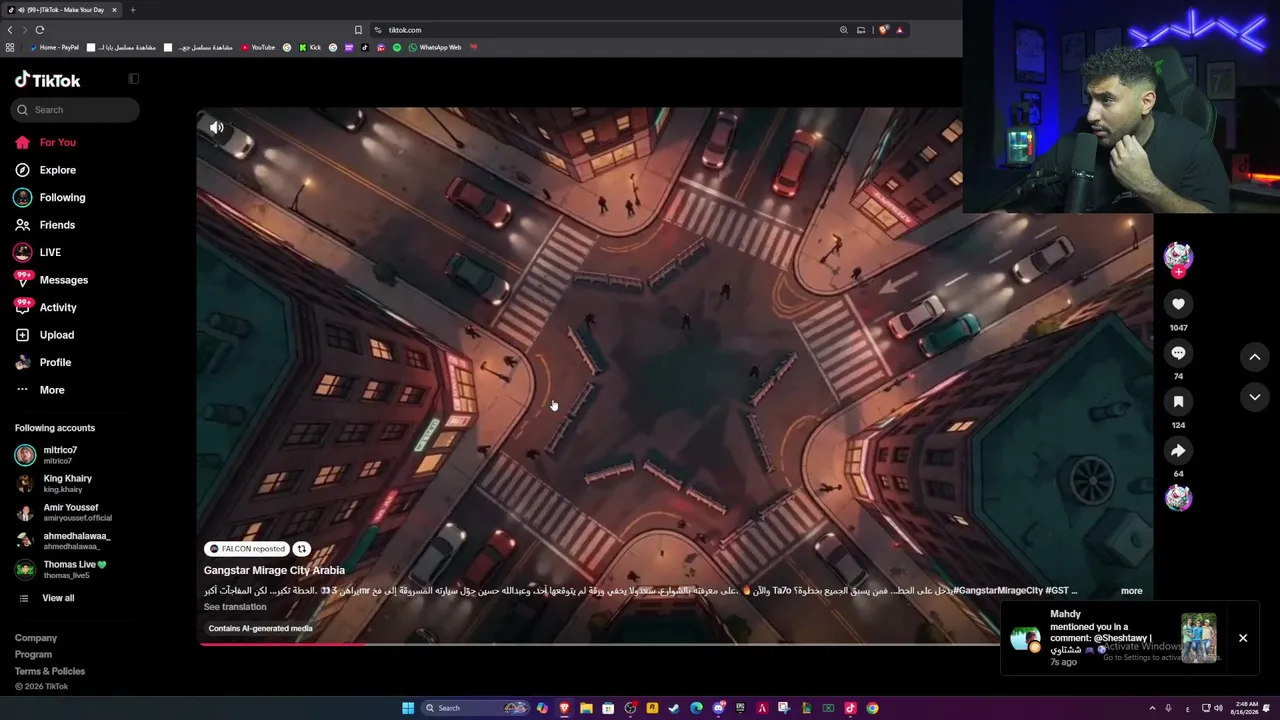Open the browser zoom control

tap(844, 30)
